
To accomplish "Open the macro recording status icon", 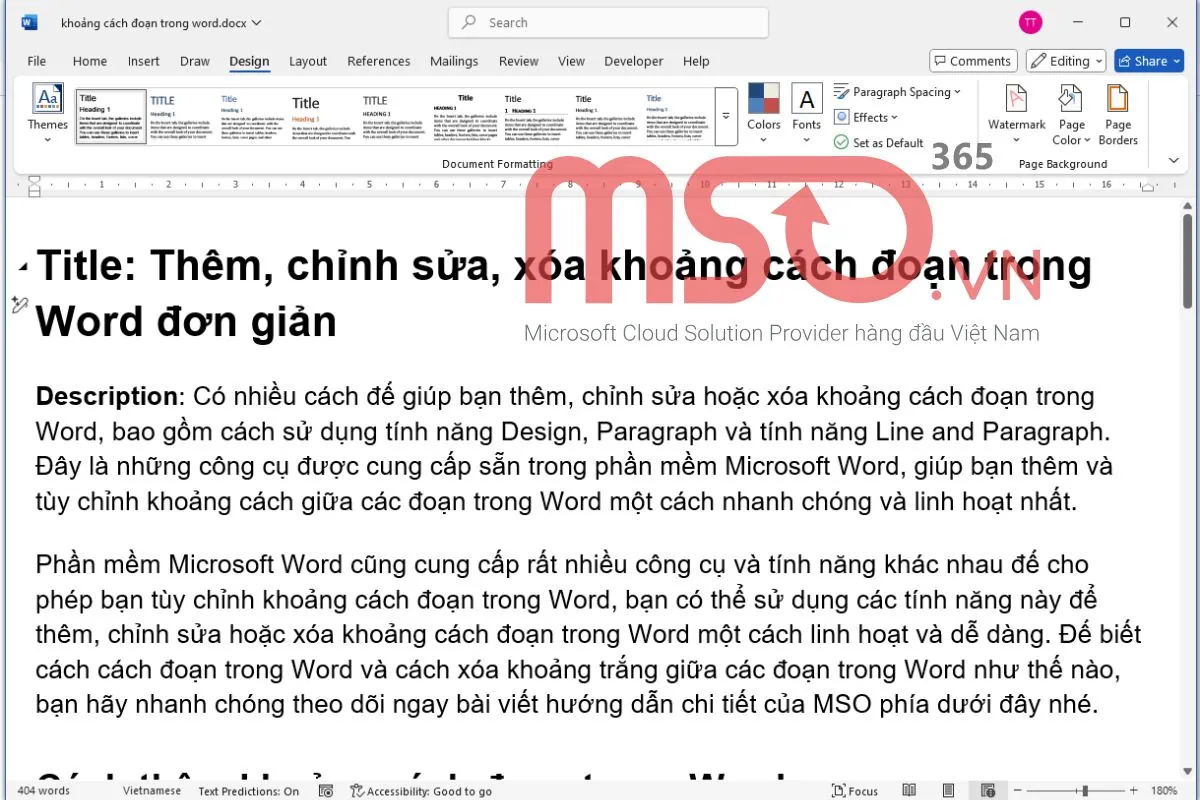I will [x=325, y=791].
